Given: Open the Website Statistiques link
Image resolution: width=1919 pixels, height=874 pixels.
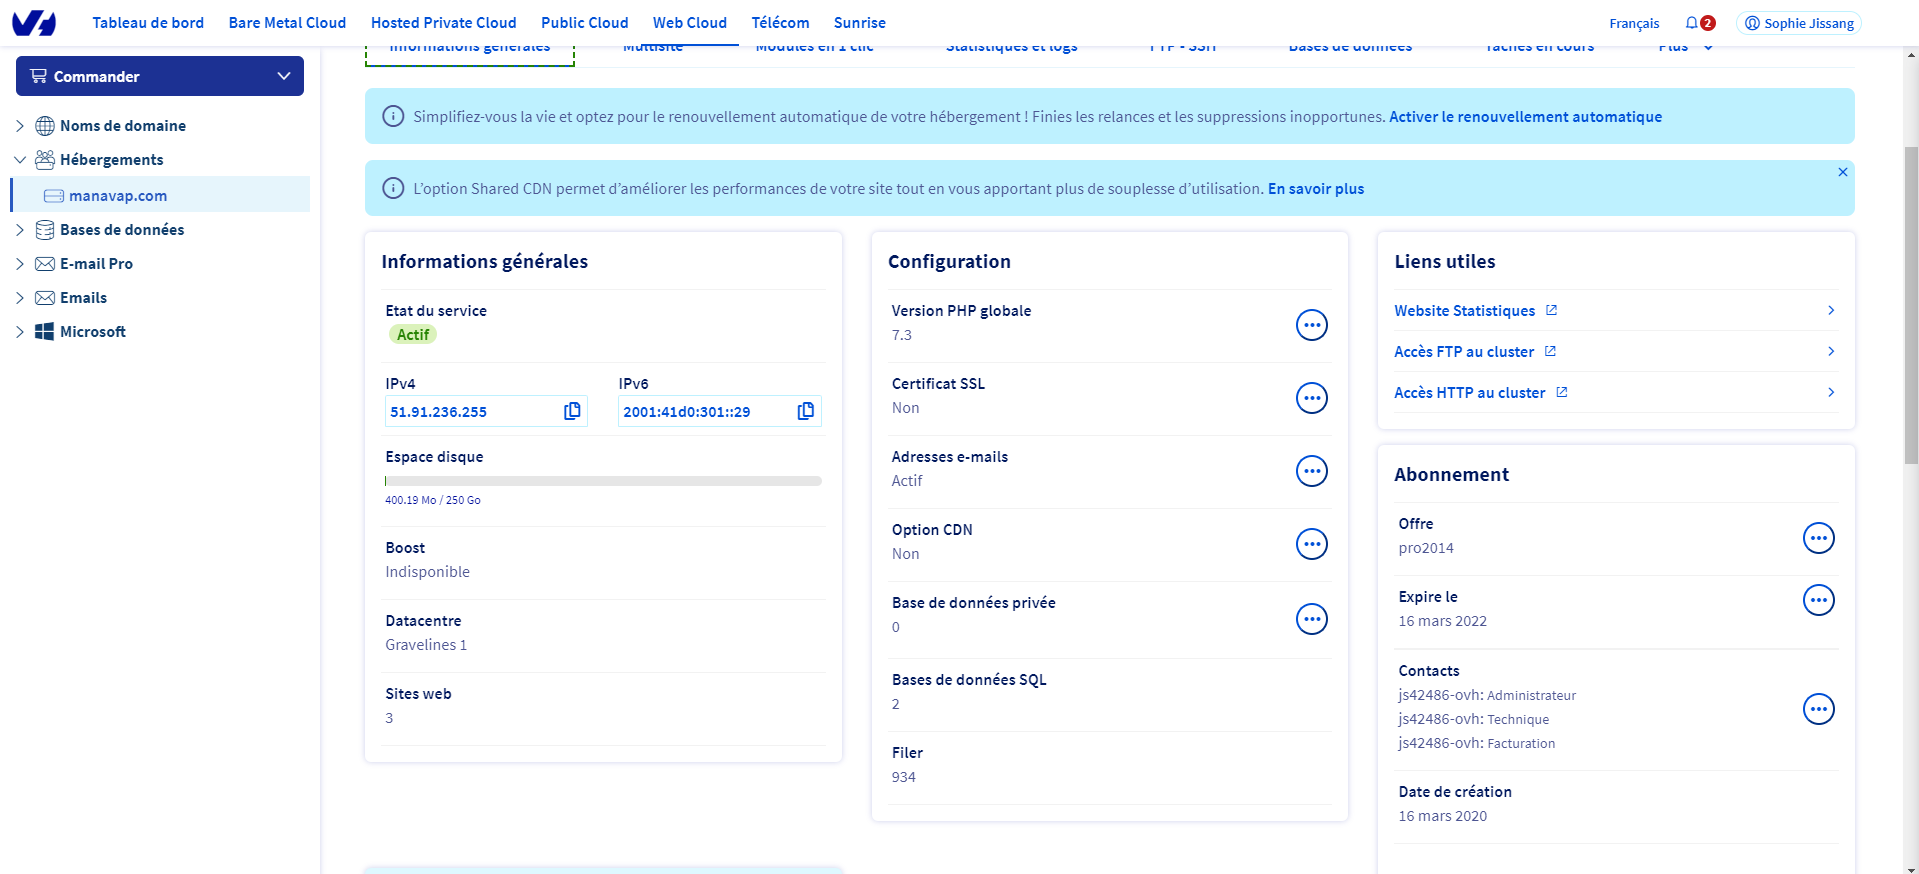Looking at the screenshot, I should tap(1464, 311).
